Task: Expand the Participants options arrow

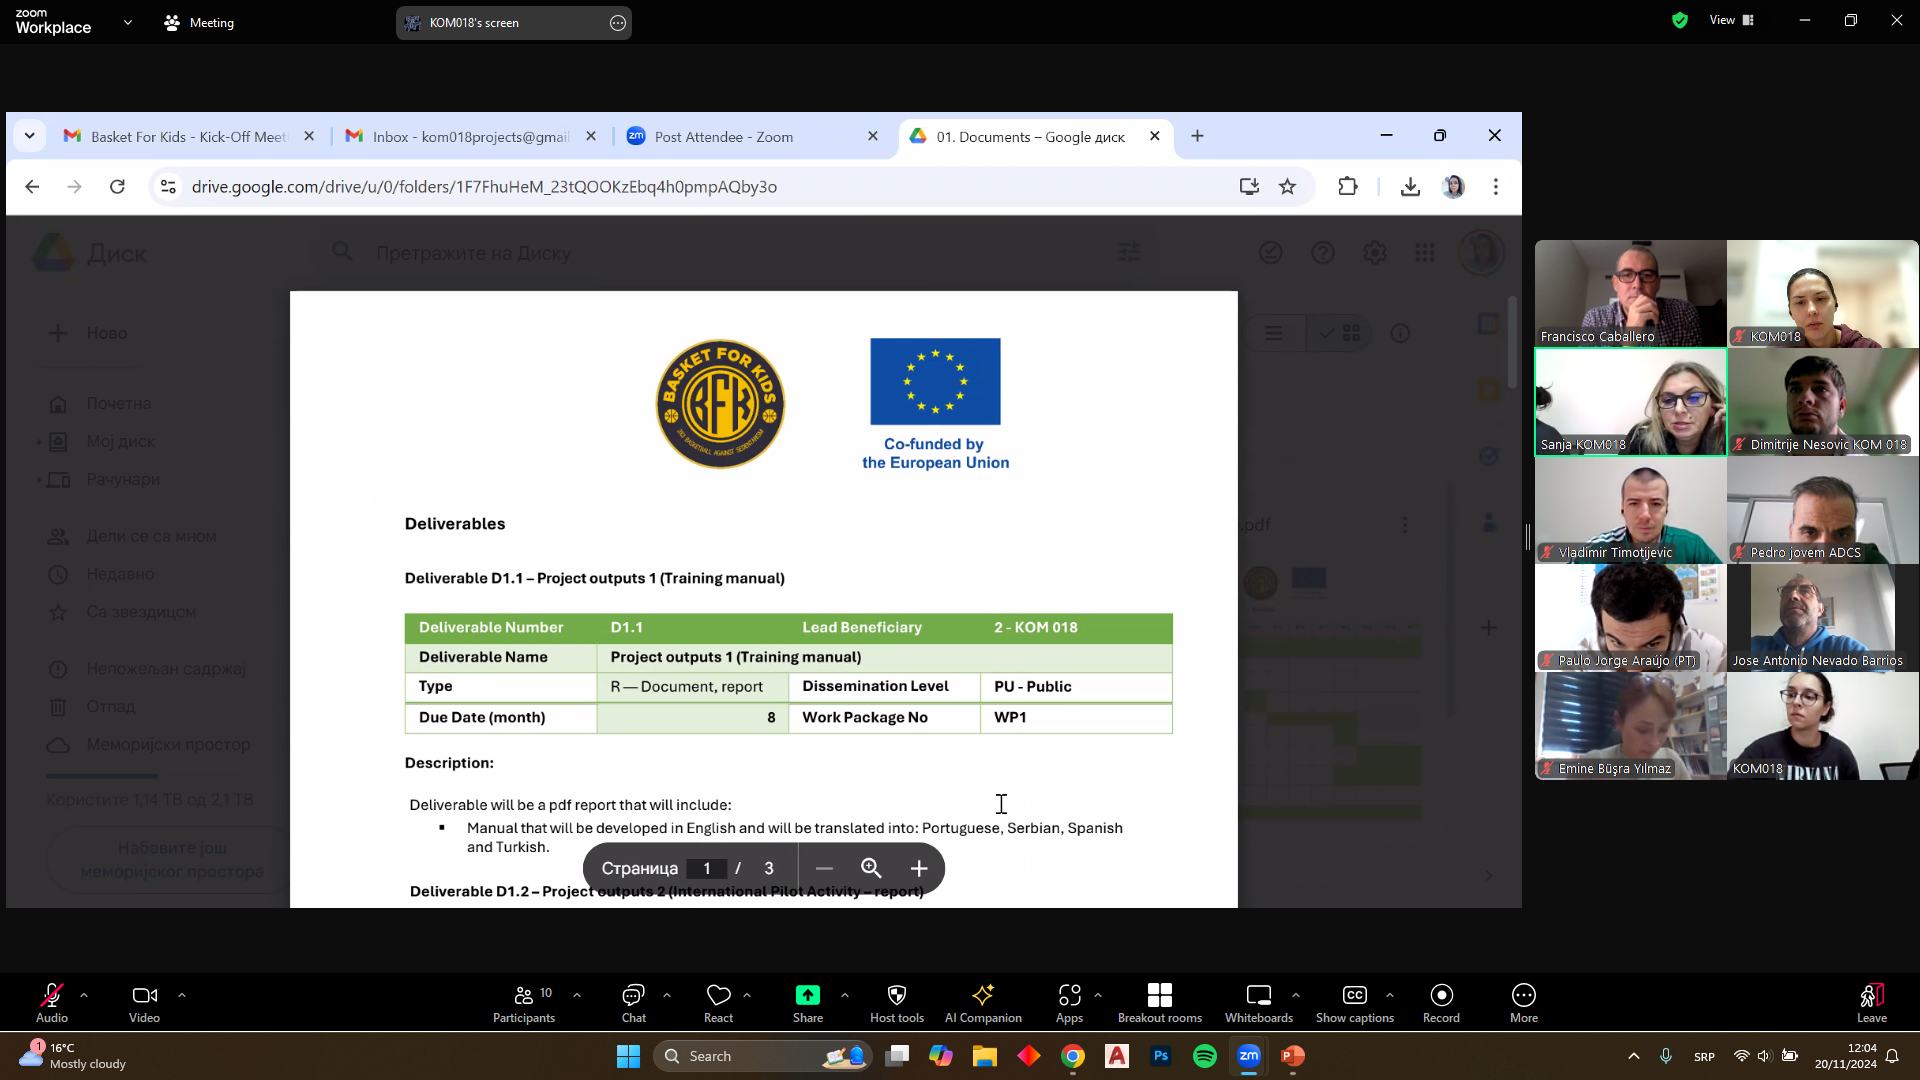Action: click(577, 995)
